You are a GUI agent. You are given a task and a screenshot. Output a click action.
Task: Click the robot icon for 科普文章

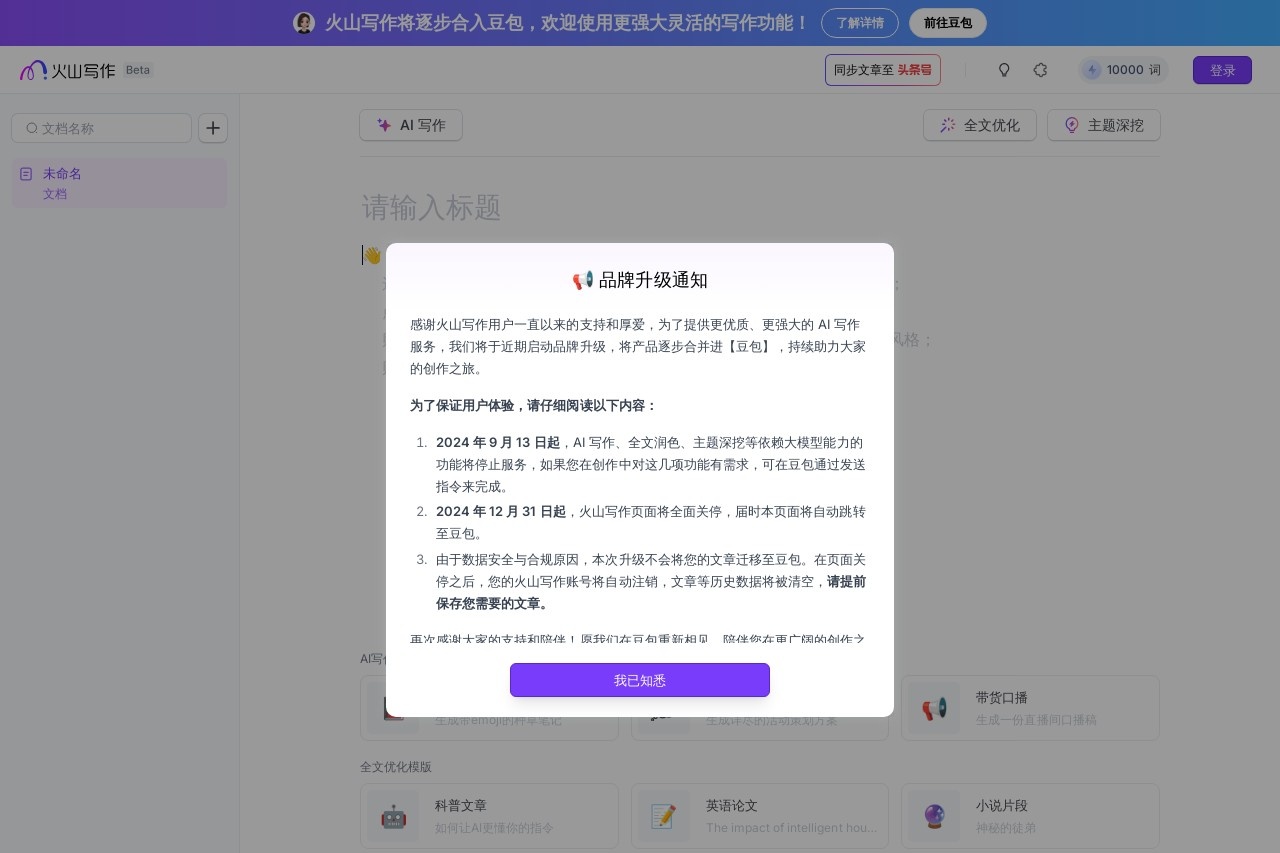tap(393, 816)
